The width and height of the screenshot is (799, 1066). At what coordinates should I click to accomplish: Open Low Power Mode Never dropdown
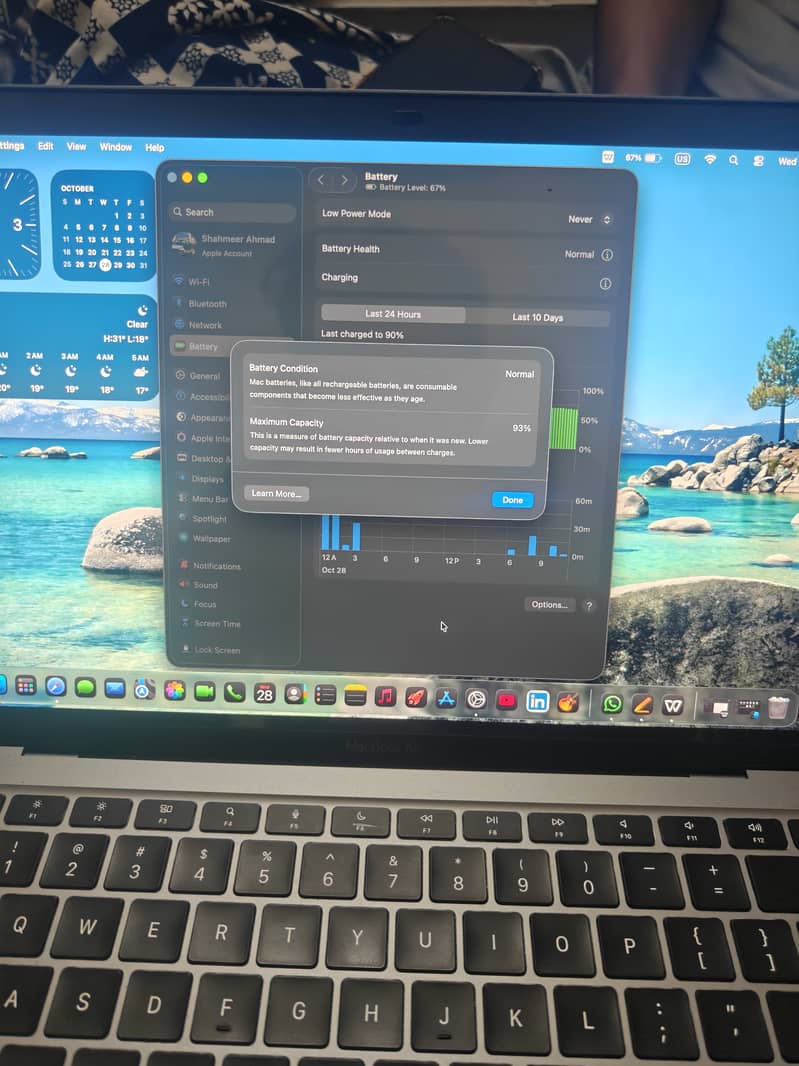click(x=590, y=219)
